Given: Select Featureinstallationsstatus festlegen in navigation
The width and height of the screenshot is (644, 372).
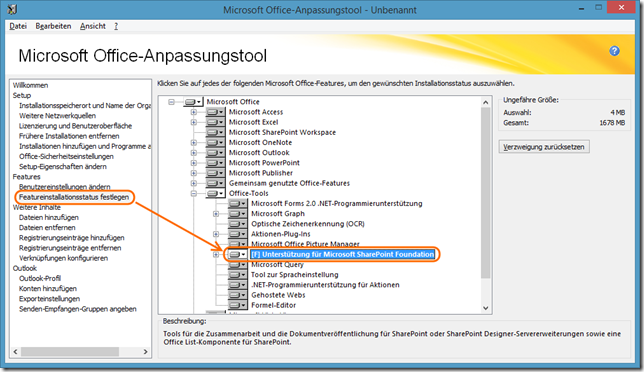Looking at the screenshot, I should pyautogui.click(x=74, y=197).
